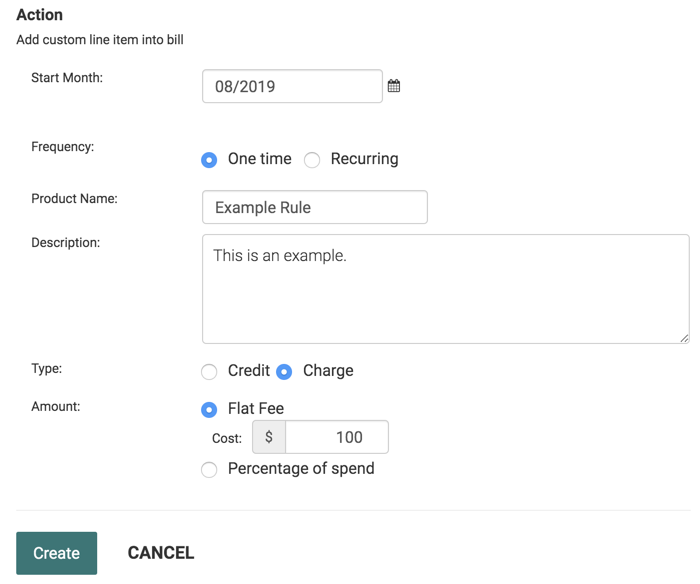Click the Product Name label
Screen dimensions: 700x584
pyautogui.click(x=74, y=198)
